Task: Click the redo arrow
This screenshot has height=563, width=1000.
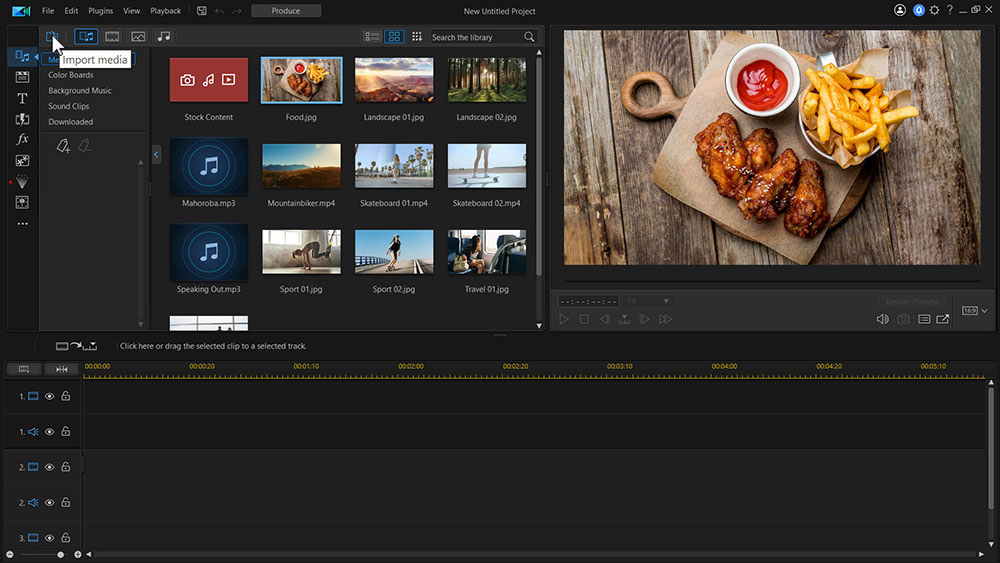Action: [x=237, y=11]
